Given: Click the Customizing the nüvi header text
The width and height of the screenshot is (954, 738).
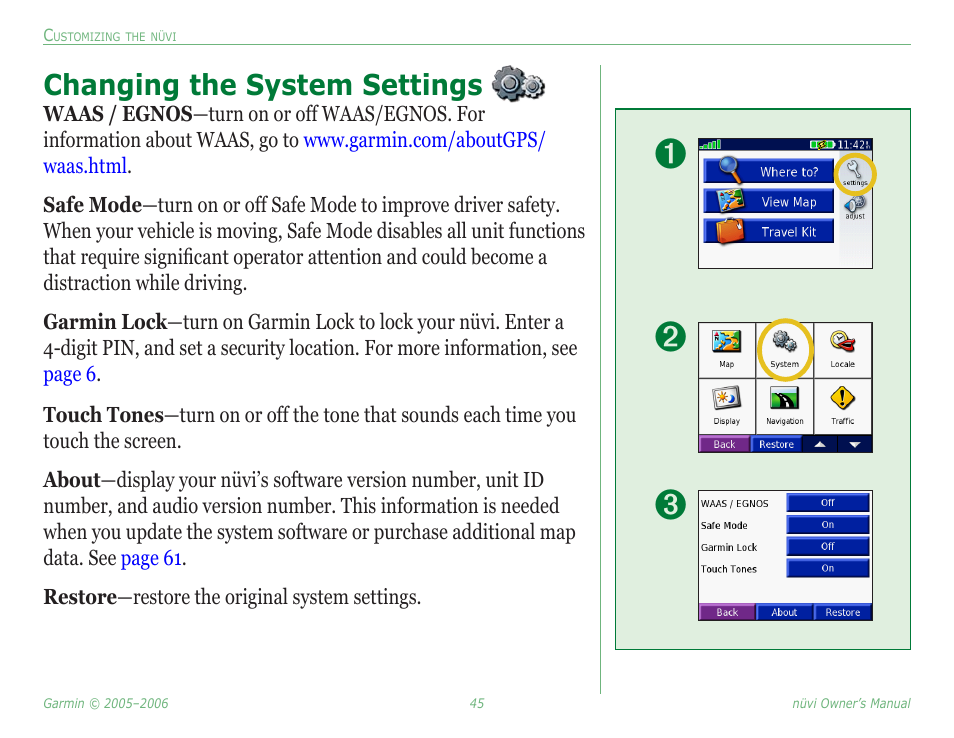Looking at the screenshot, I should (110, 36).
